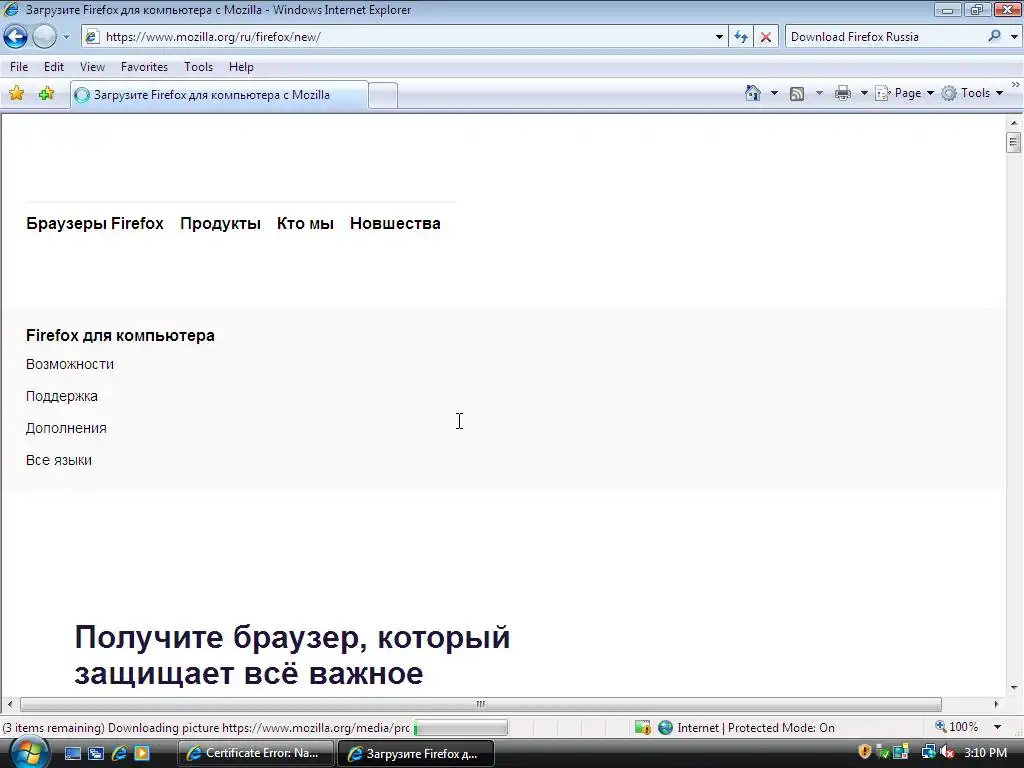Expand the address bar autocomplete dropdown
This screenshot has width=1024, height=768.
pyautogui.click(x=719, y=37)
